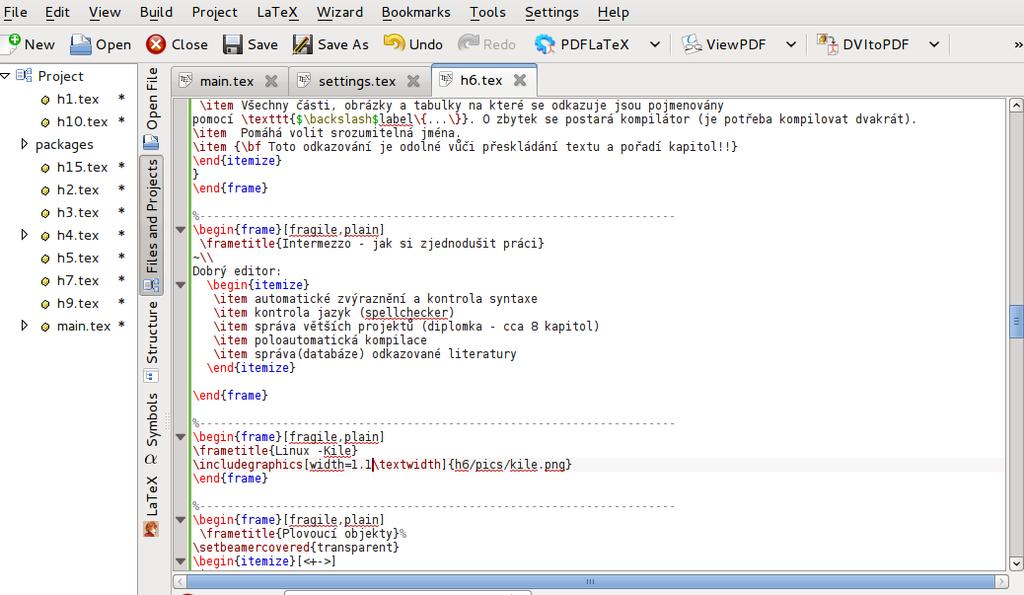1024x595 pixels.
Task: Open the Settings menu
Action: coord(552,12)
